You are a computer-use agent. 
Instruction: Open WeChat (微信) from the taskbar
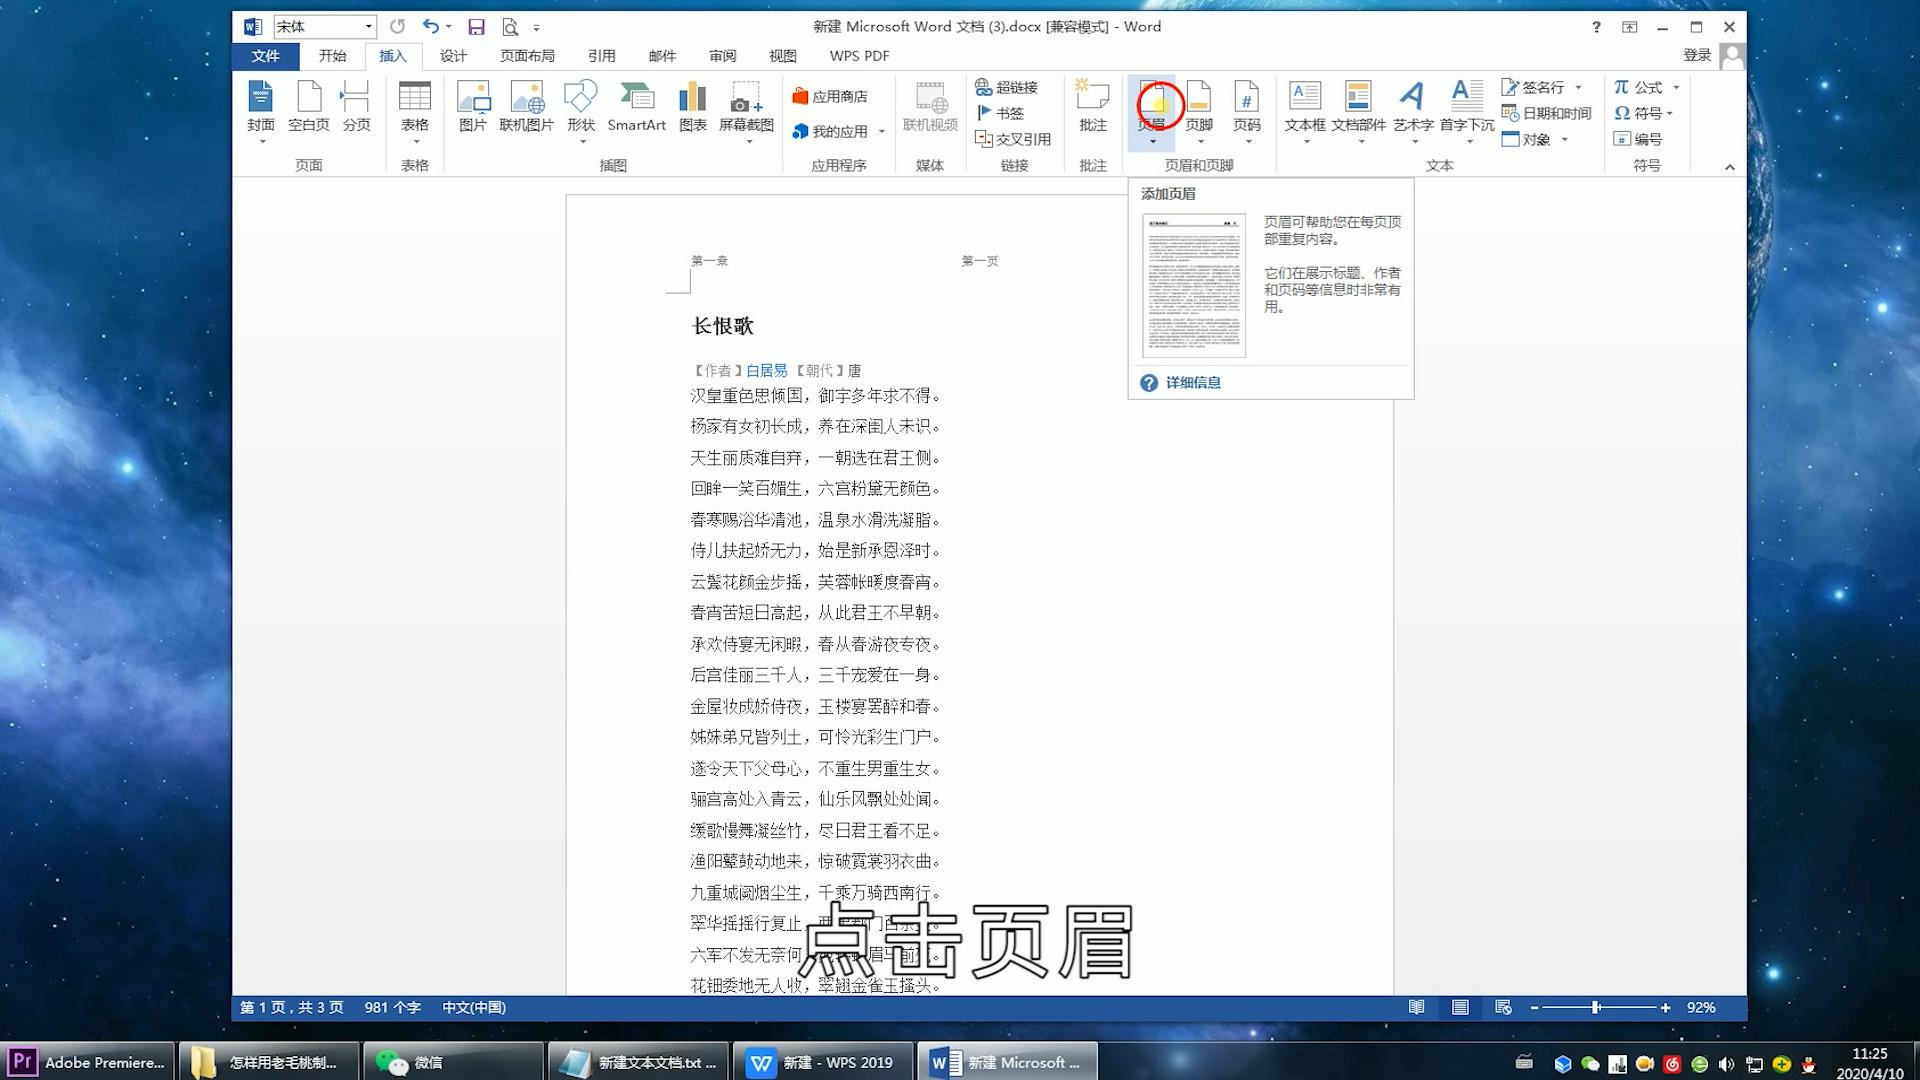(x=454, y=1062)
